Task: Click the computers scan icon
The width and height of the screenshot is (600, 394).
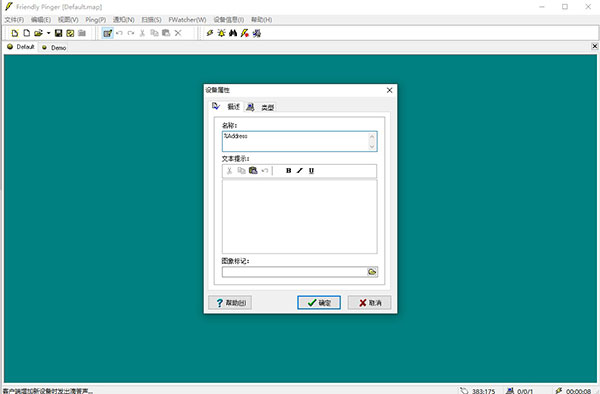Action: 257,33
